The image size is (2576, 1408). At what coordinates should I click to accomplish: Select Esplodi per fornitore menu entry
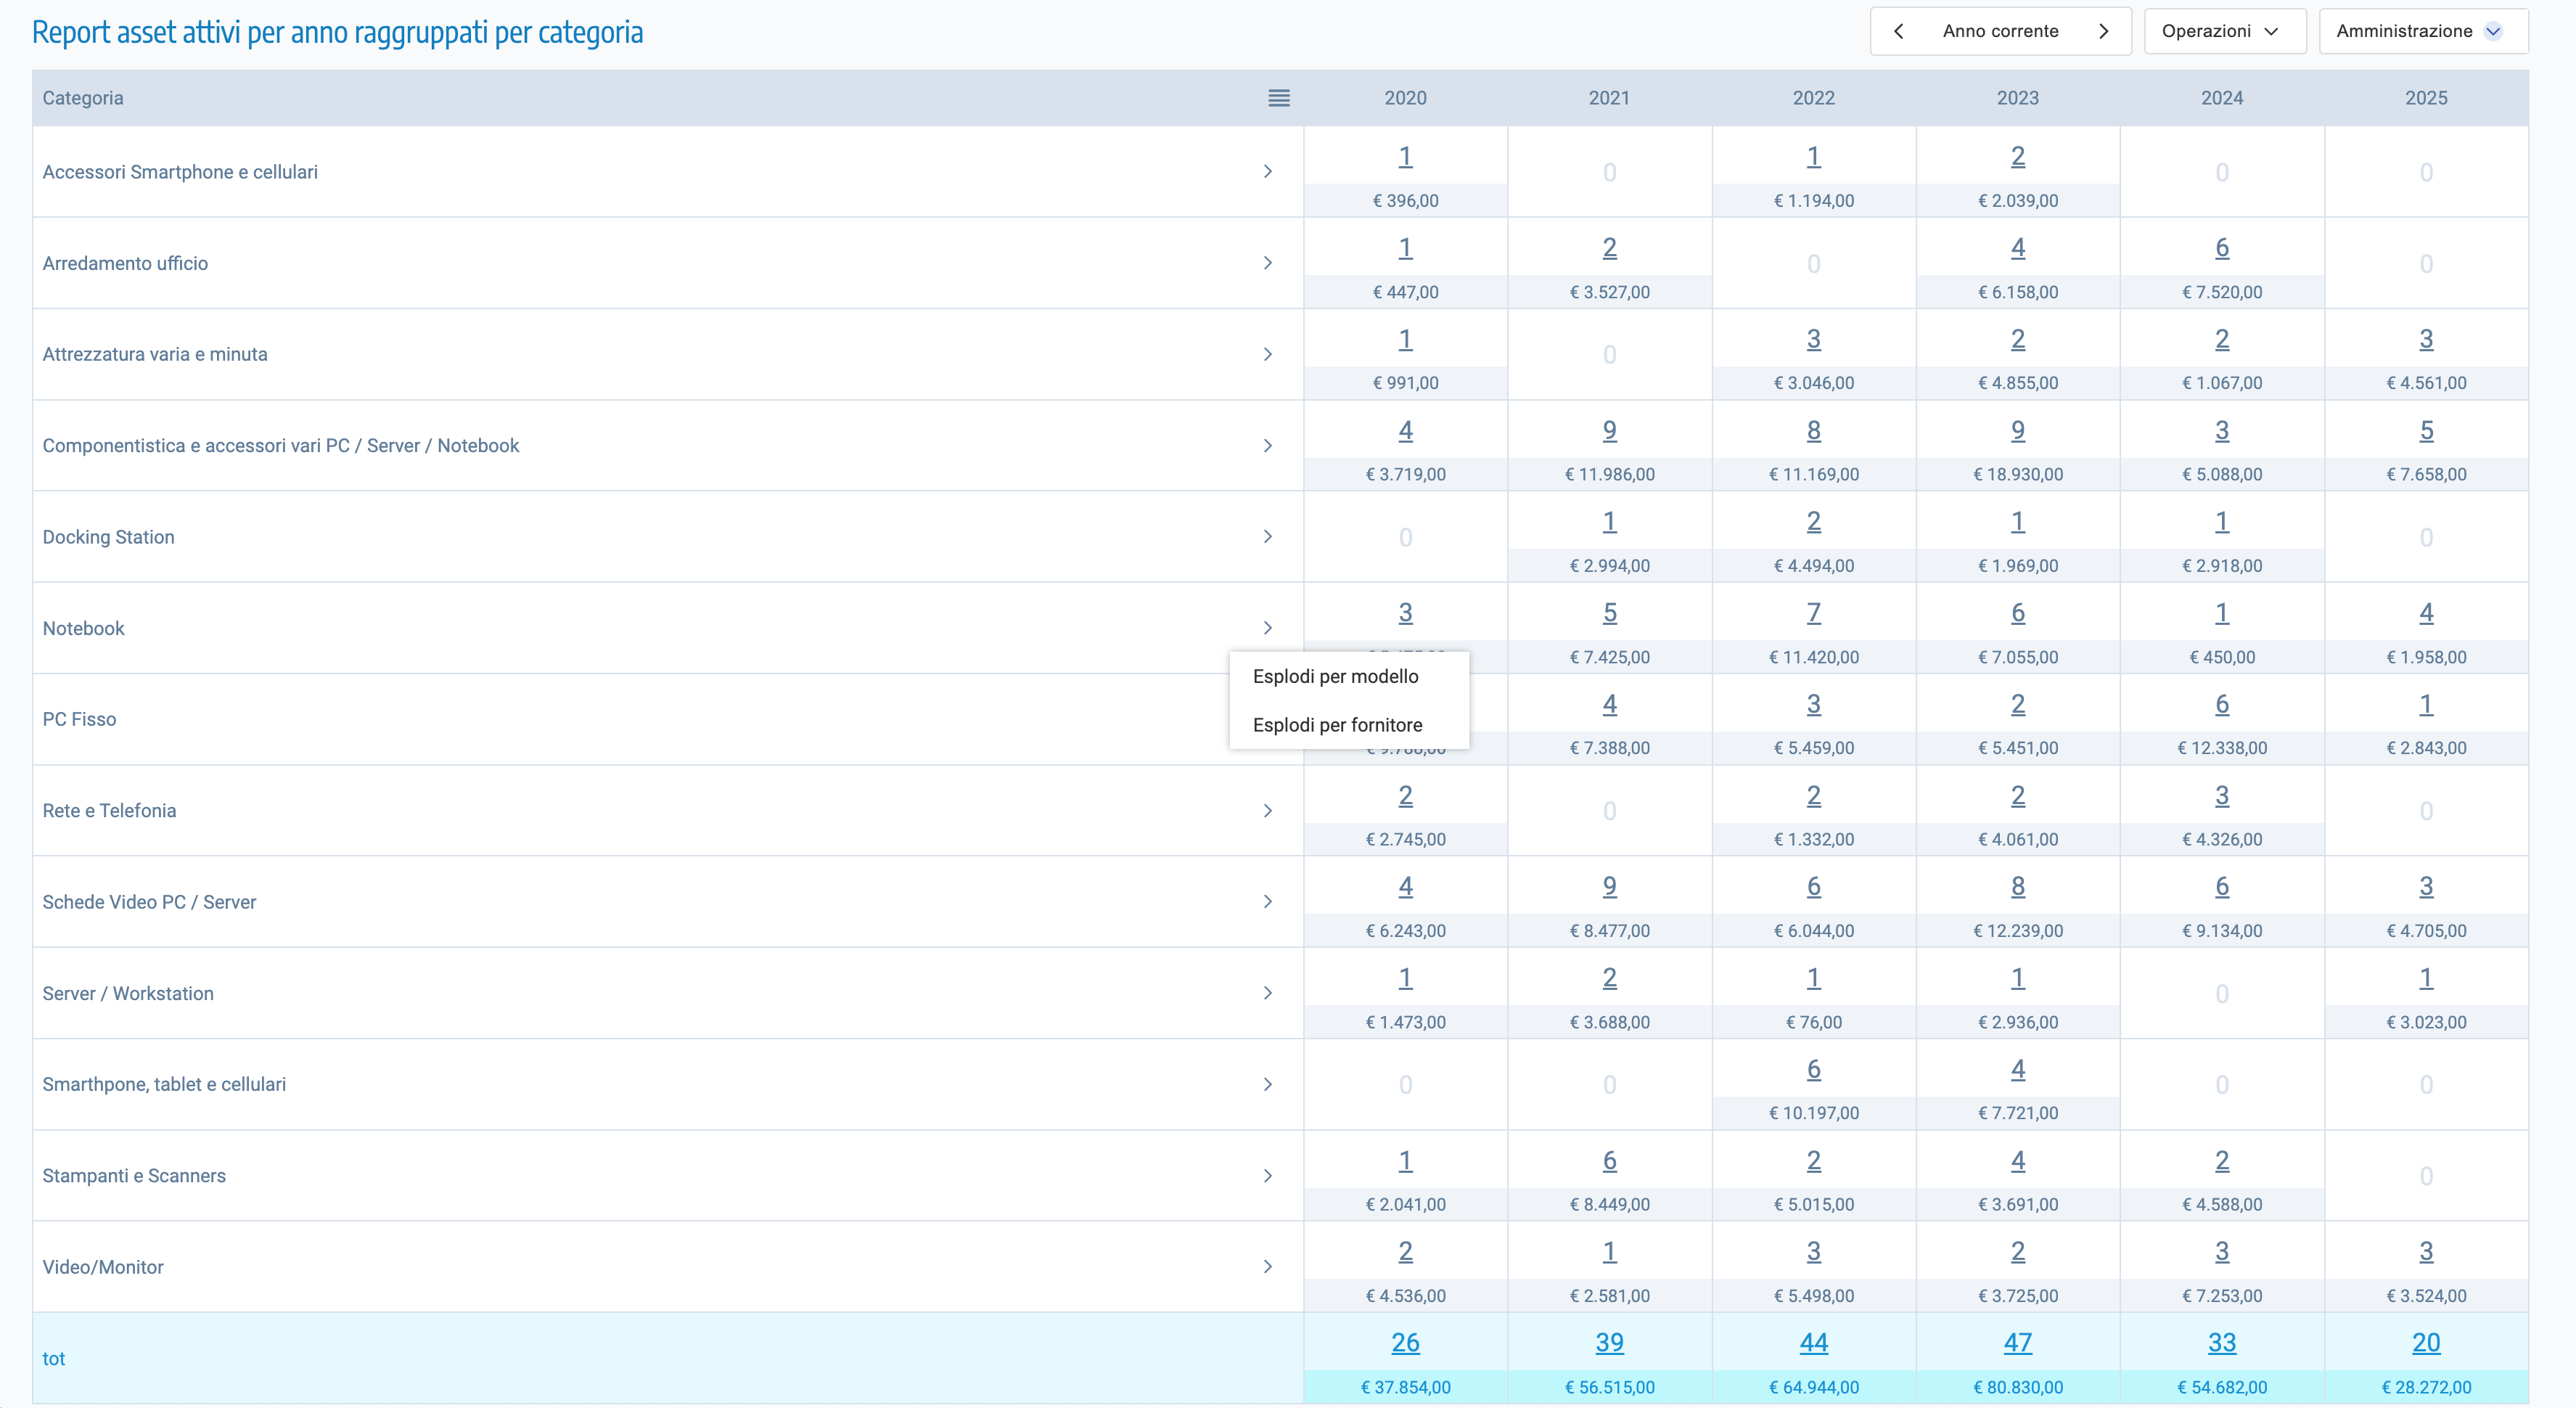pos(1337,725)
